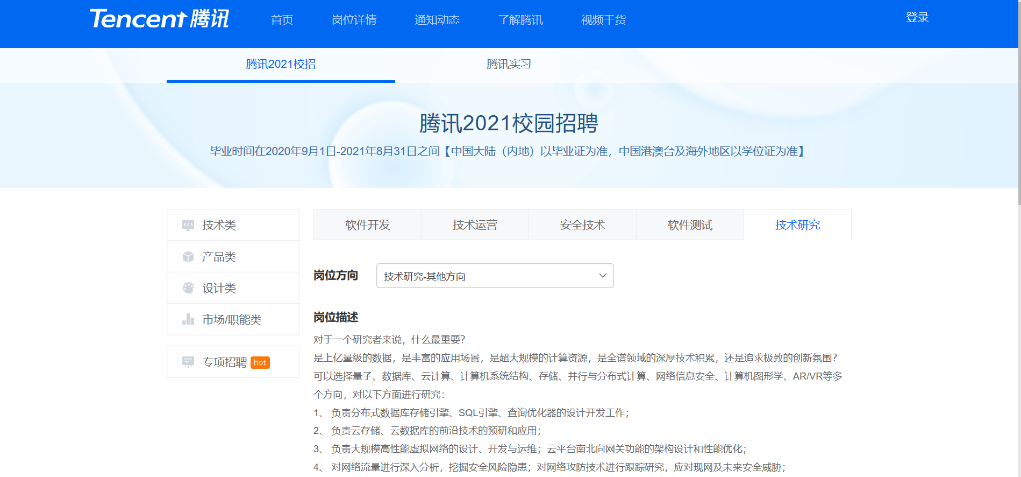Click the 毕业时间在2020年9月1日 notice text
The width and height of the screenshot is (1021, 477).
point(507,152)
